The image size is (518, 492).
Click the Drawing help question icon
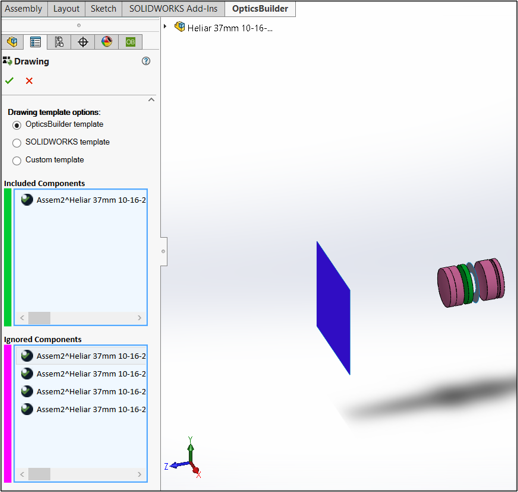(146, 61)
